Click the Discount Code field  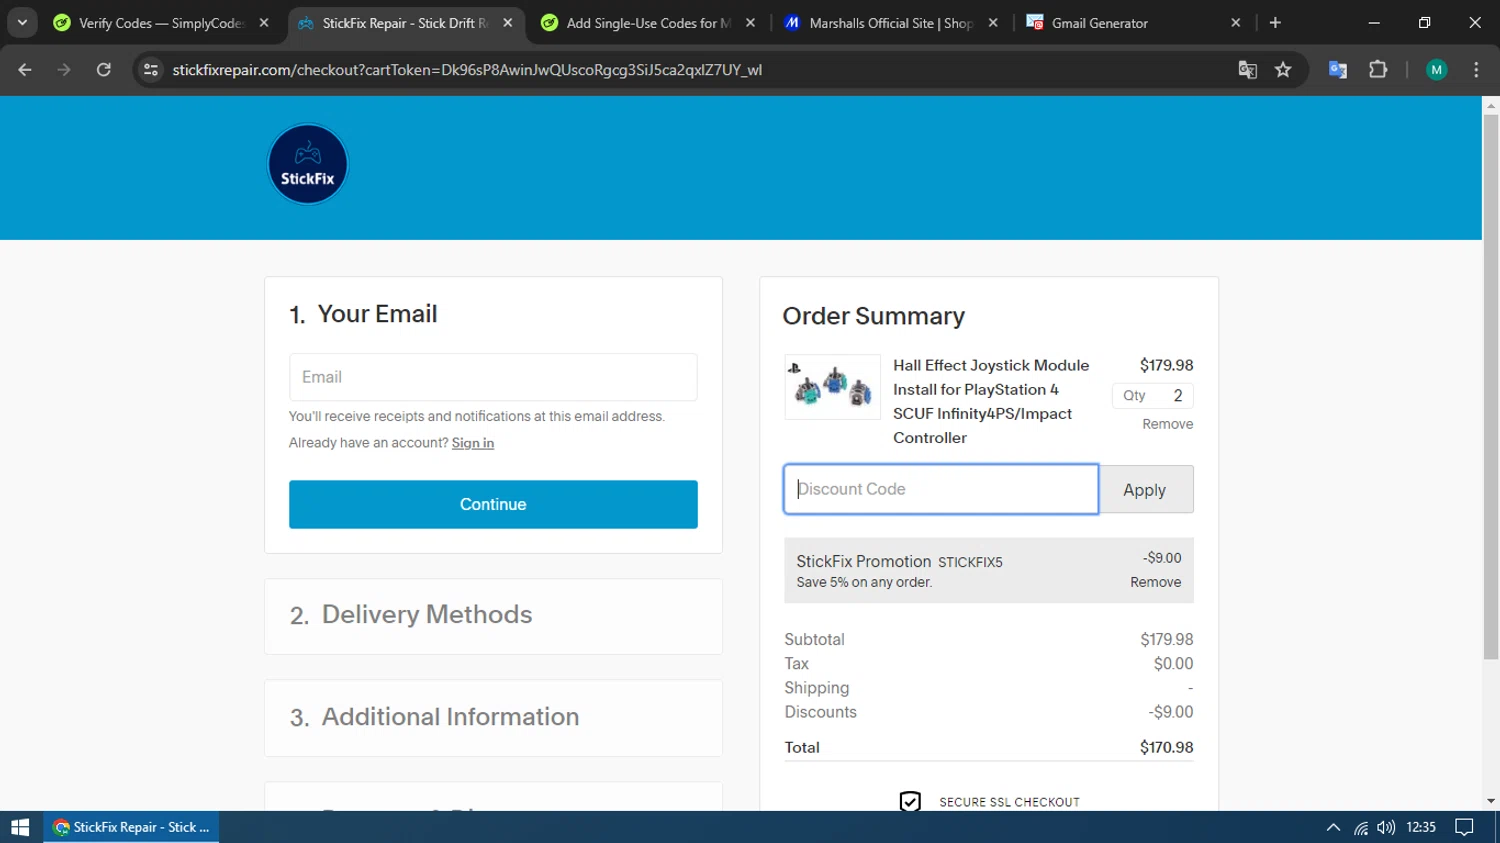tap(941, 489)
